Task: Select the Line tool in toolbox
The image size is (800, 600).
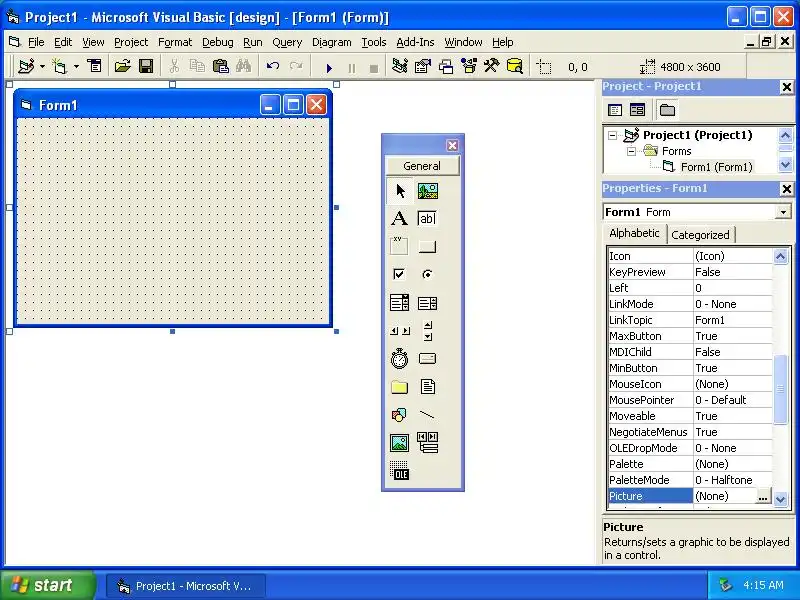Action: point(428,415)
